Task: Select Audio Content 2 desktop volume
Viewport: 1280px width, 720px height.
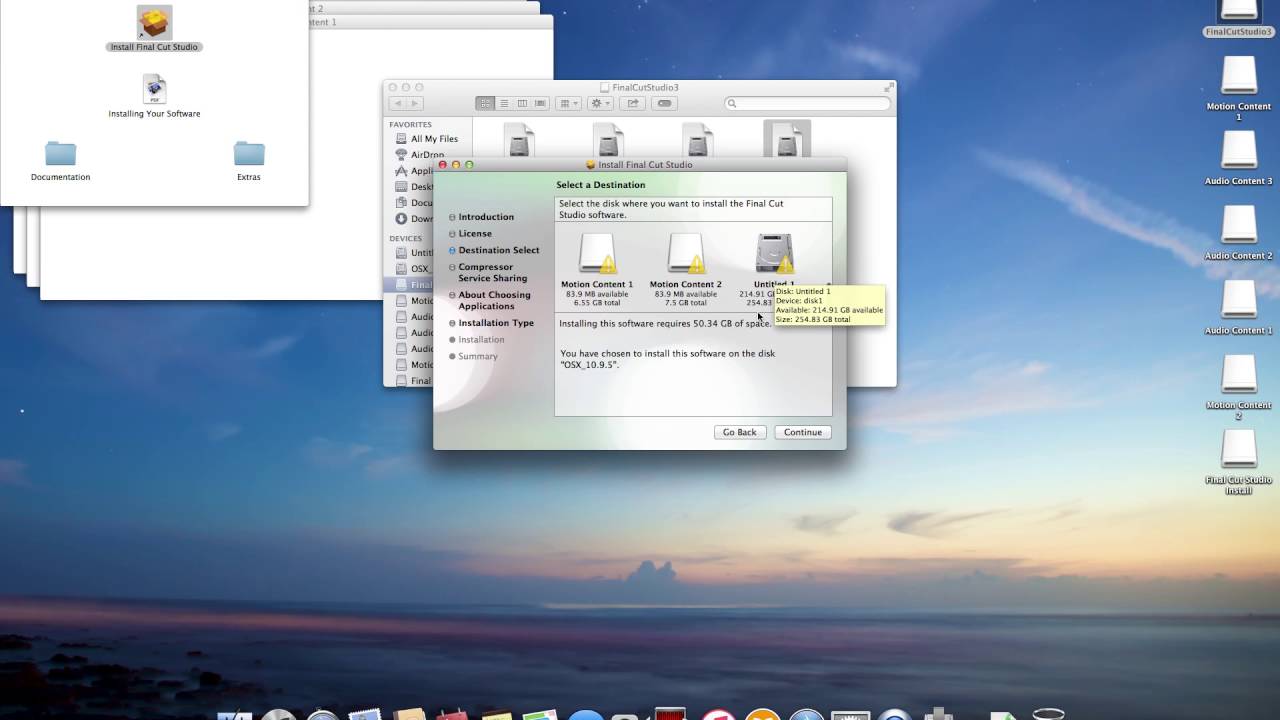Action: 1239,225
